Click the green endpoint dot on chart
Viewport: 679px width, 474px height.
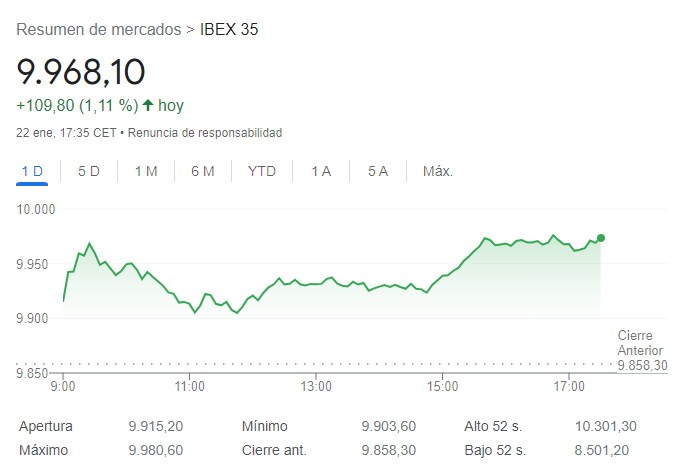tap(601, 238)
